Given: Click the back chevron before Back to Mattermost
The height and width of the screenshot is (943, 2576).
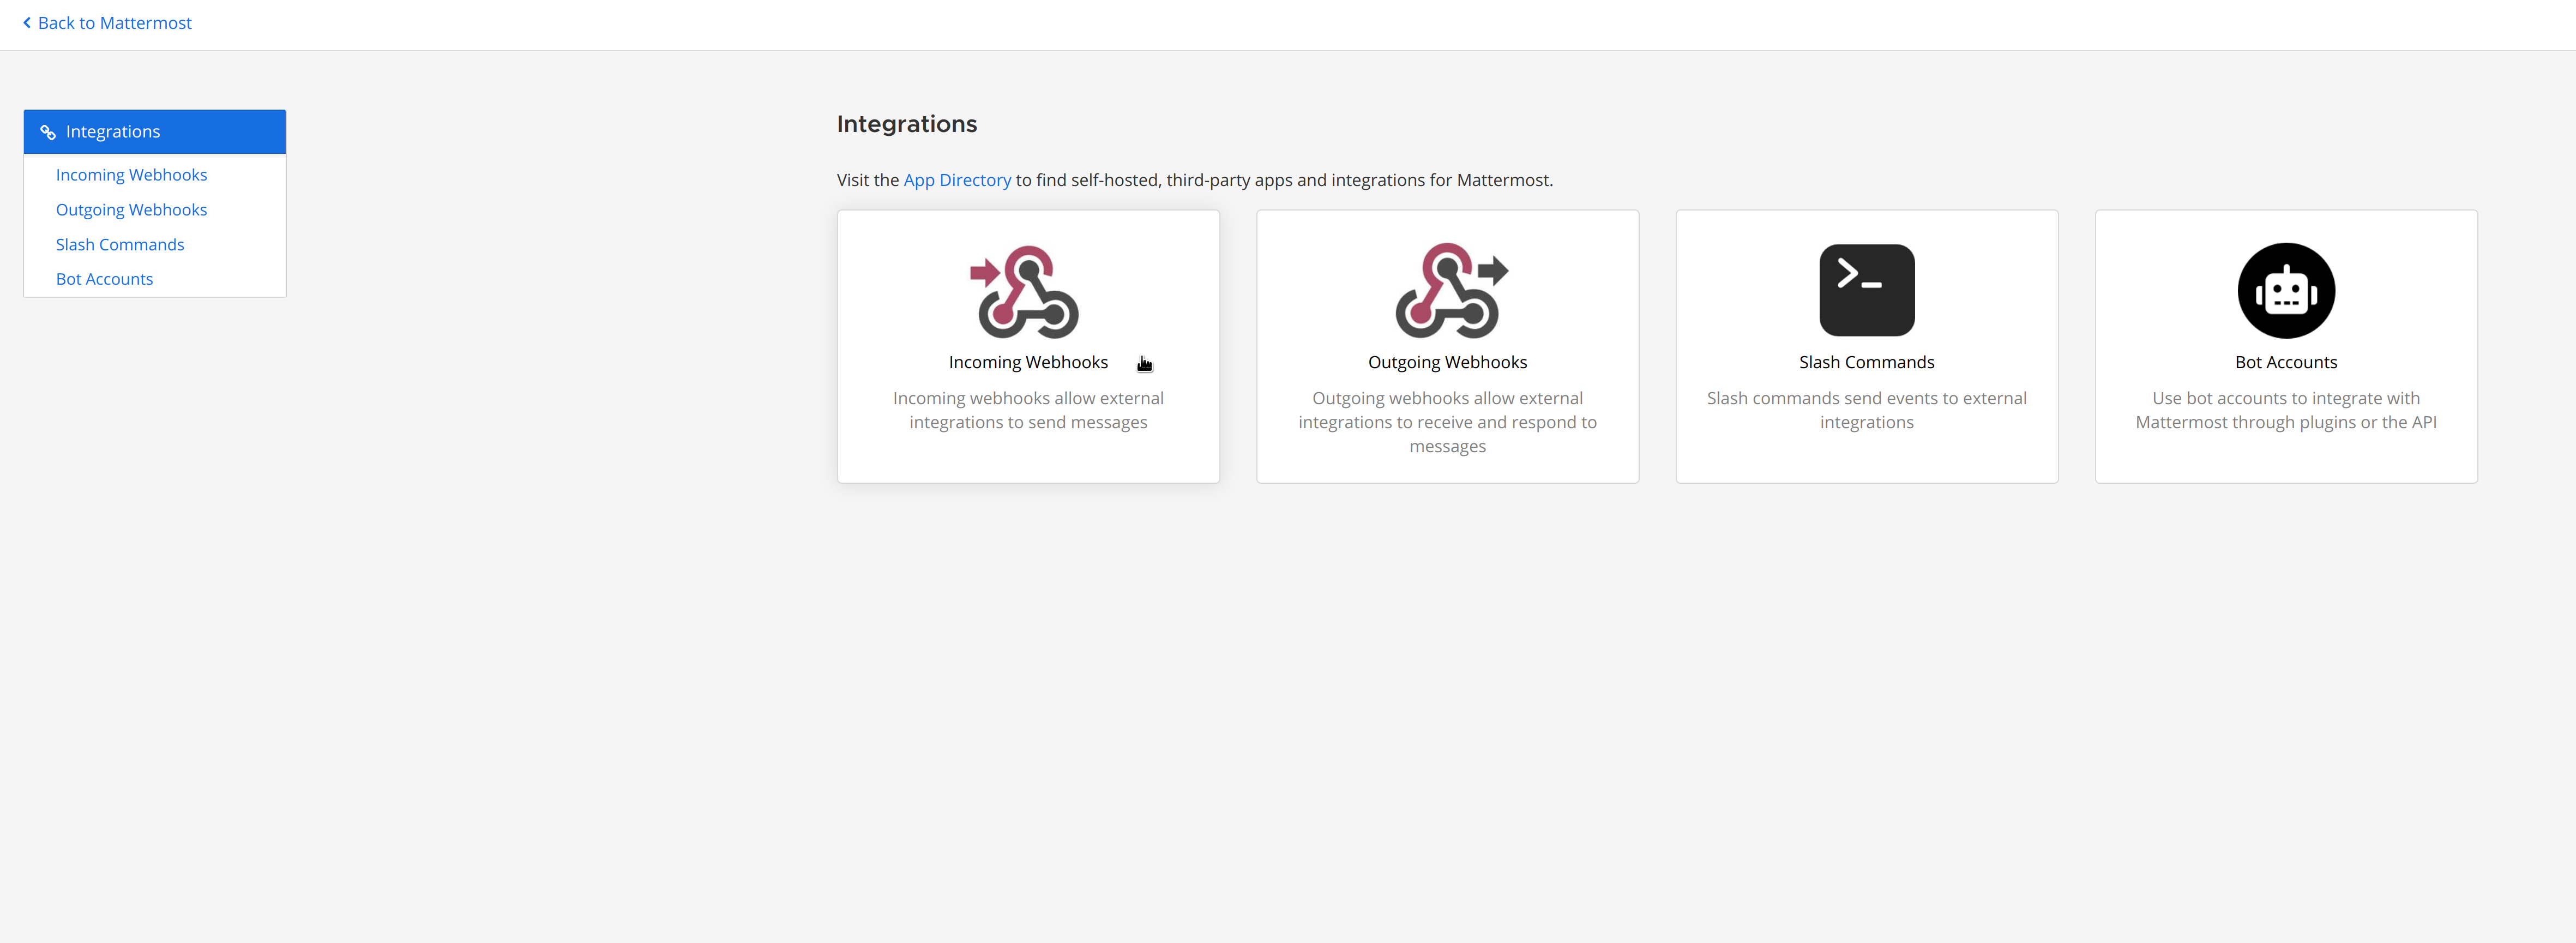Looking at the screenshot, I should (x=27, y=22).
